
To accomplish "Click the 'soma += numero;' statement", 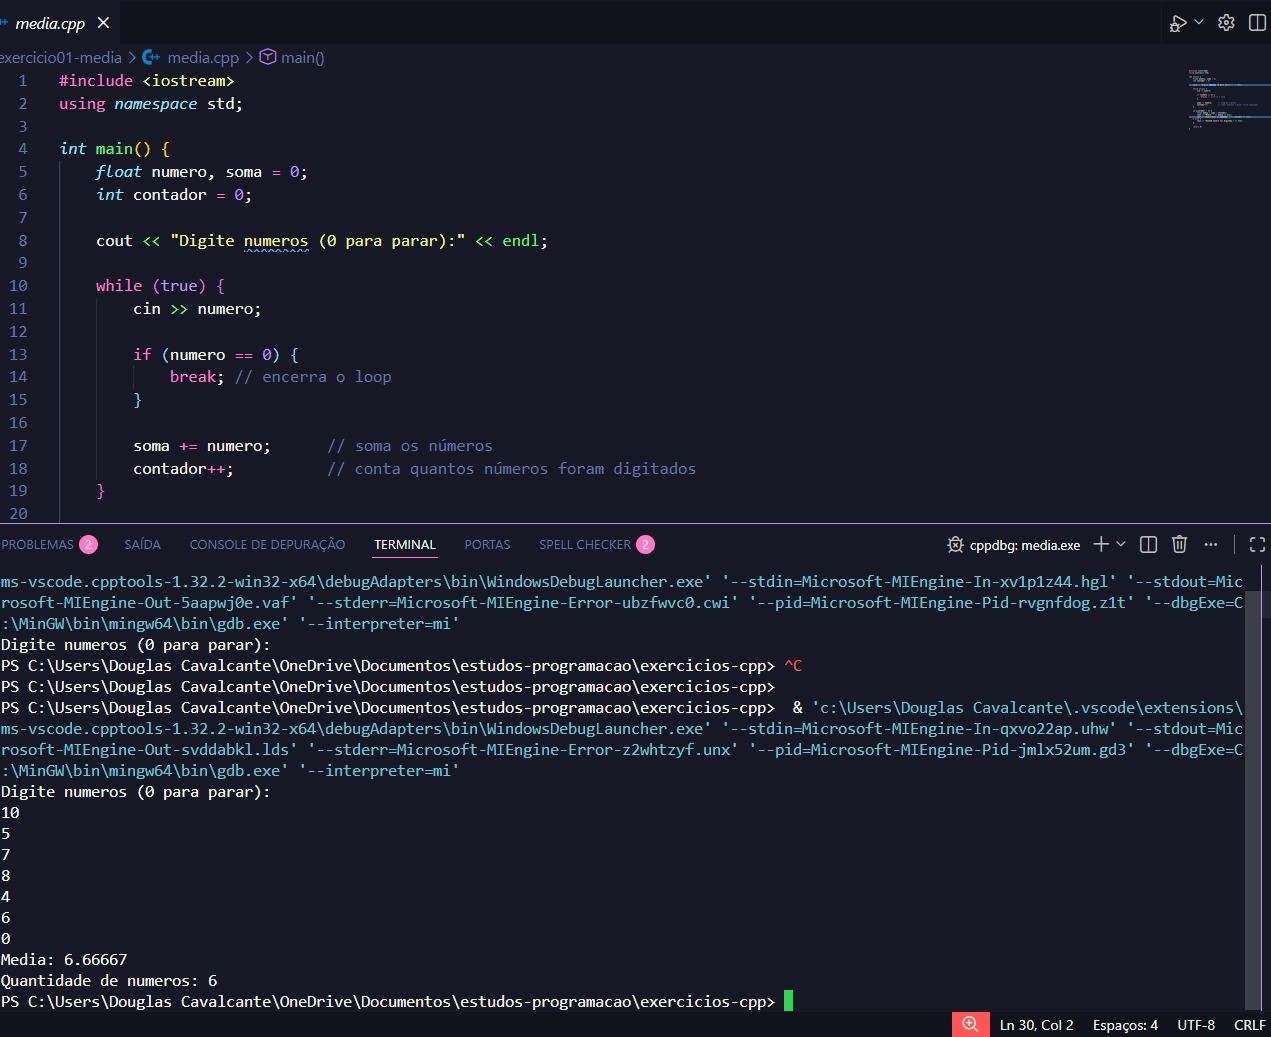I will [x=201, y=446].
